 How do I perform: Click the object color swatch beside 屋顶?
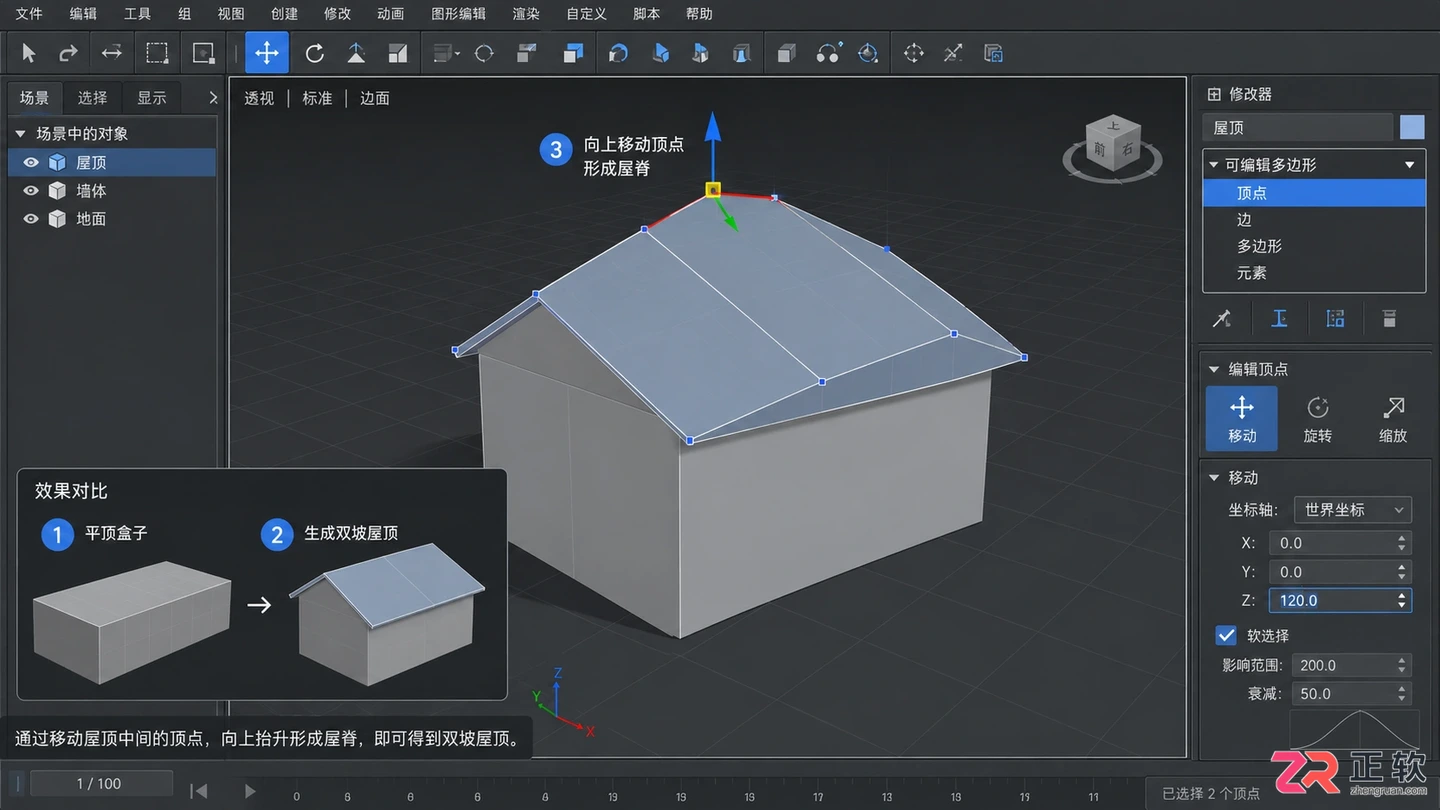(1412, 127)
